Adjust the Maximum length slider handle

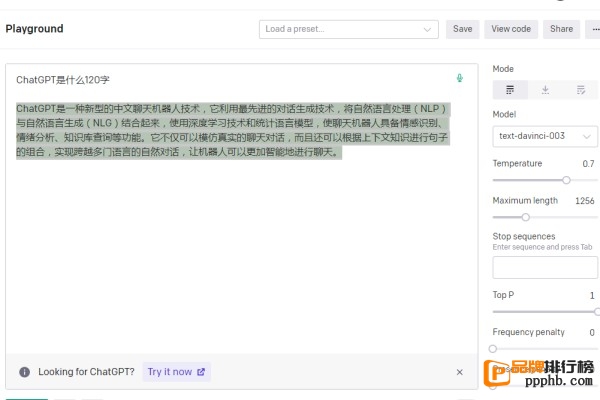click(x=526, y=217)
